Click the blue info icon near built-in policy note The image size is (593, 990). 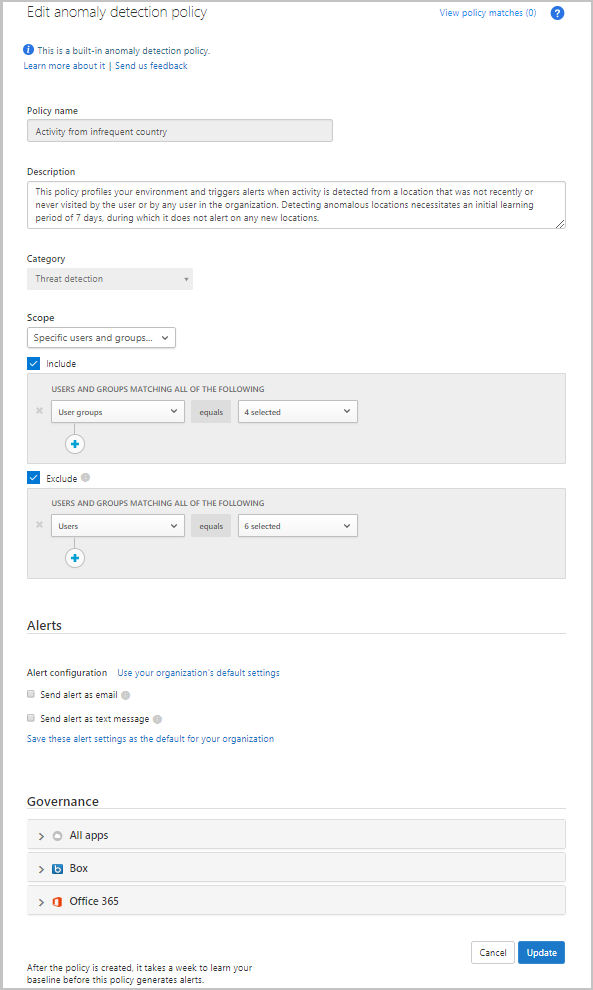click(28, 50)
